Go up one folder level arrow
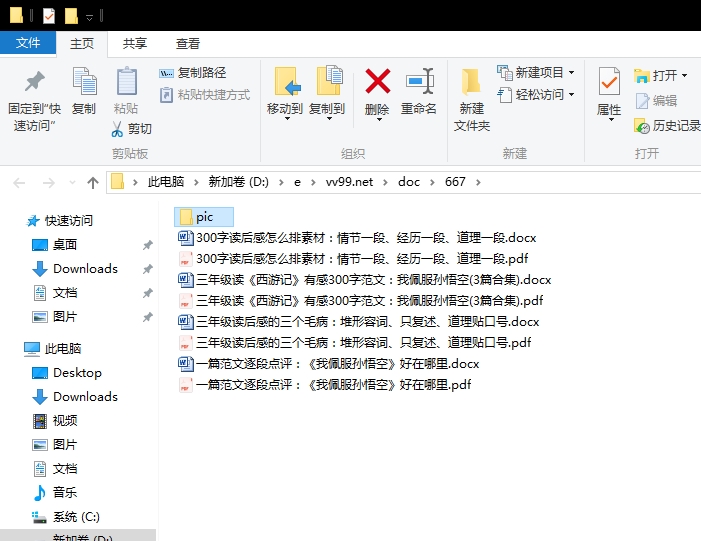The height and width of the screenshot is (541, 701). 93,182
